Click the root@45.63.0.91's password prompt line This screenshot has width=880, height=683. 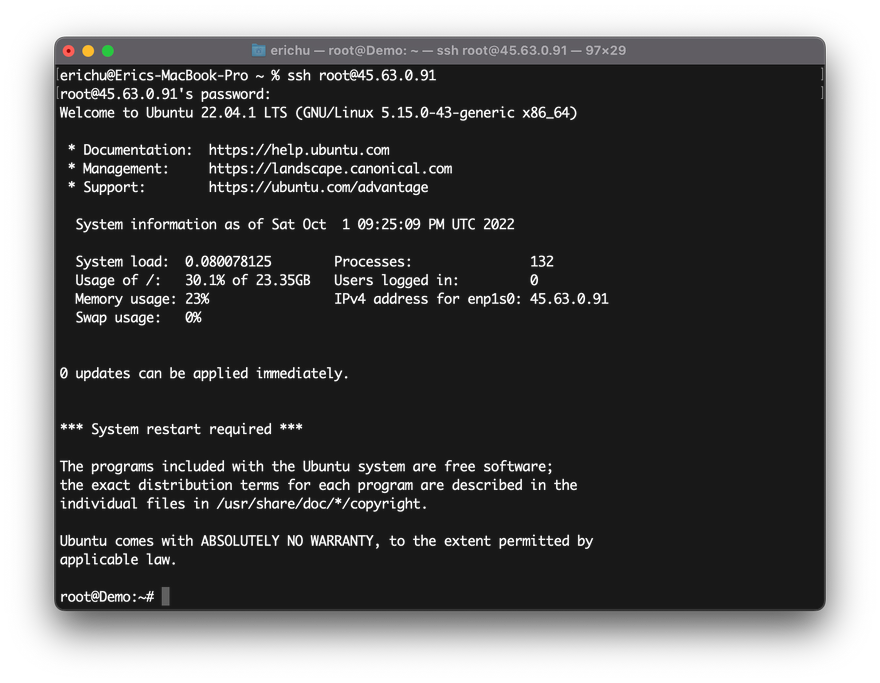coord(165,94)
